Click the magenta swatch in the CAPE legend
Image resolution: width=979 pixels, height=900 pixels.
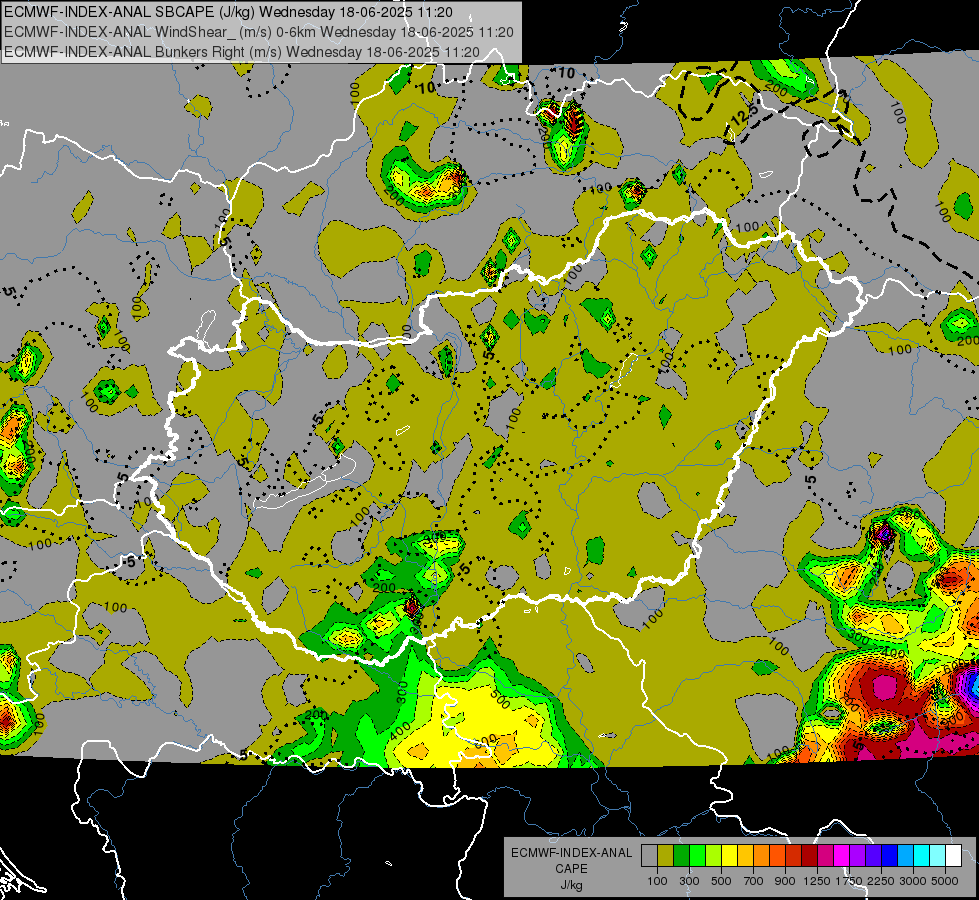coord(842,855)
